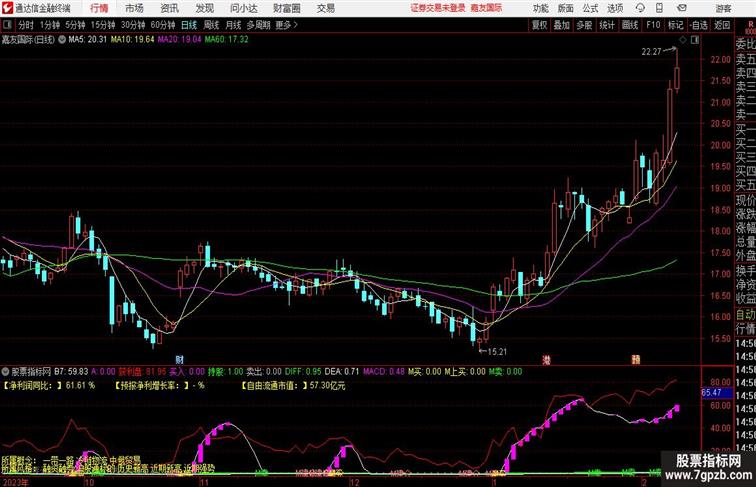
Task: Open the 财富圈 tab
Action: [286, 8]
